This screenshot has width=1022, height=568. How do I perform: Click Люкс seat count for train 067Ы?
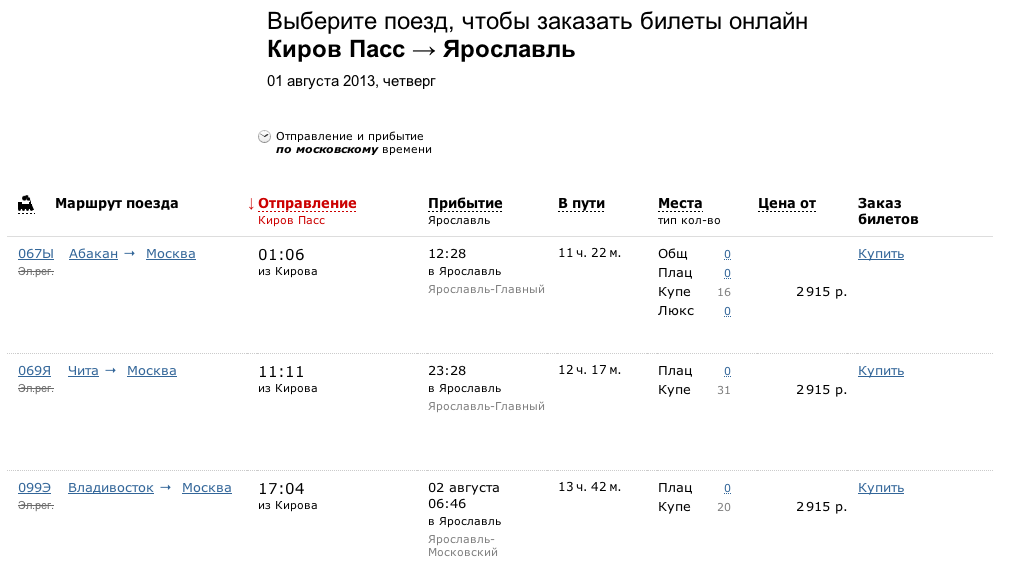tap(727, 312)
